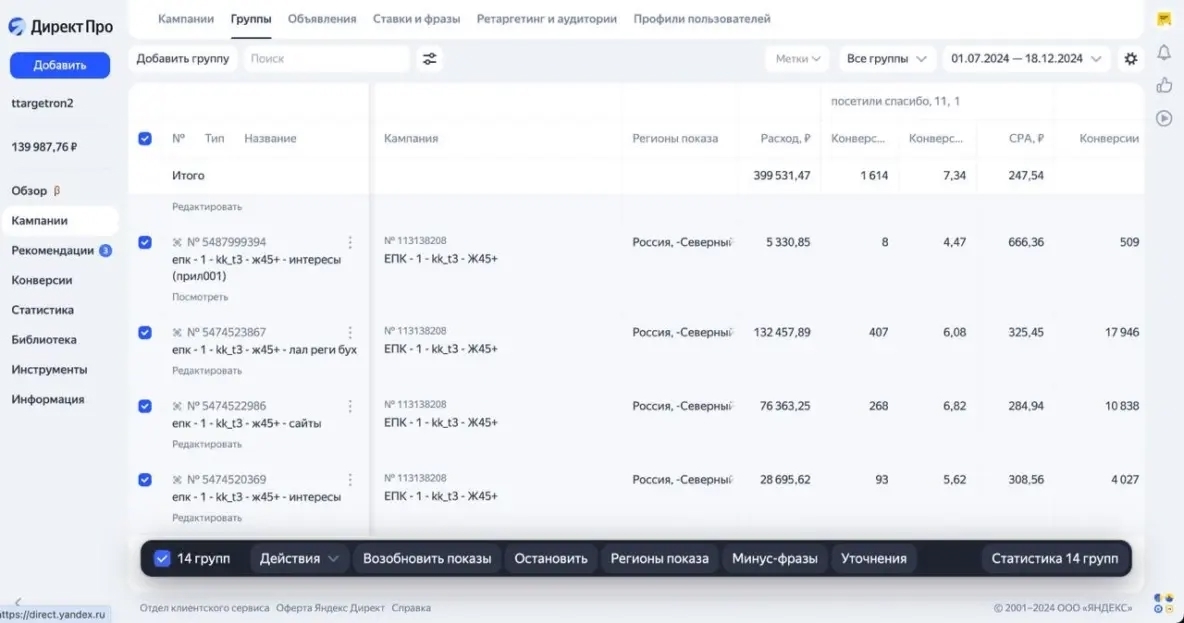Click Добавить группу button
This screenshot has height=623, width=1184.
[x=183, y=59]
